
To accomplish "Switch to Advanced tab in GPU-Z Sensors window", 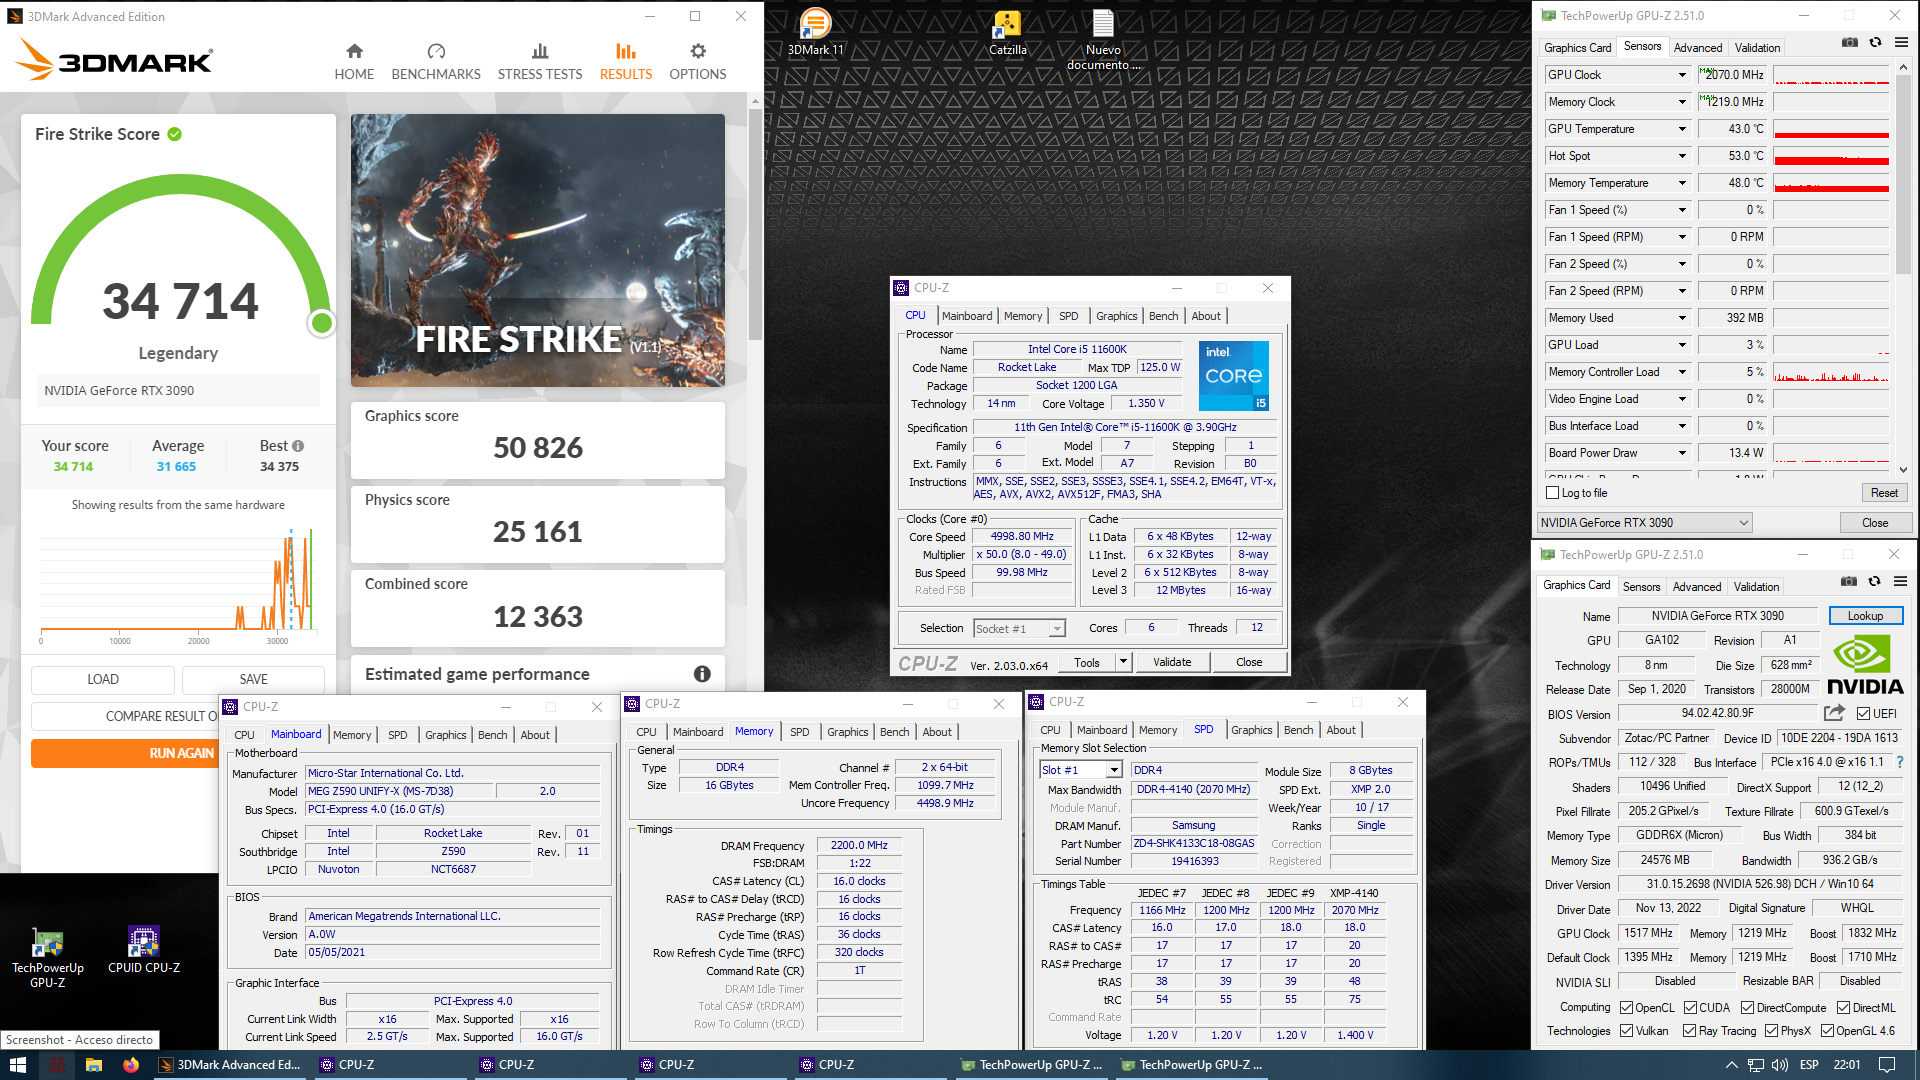I will pyautogui.click(x=1698, y=48).
